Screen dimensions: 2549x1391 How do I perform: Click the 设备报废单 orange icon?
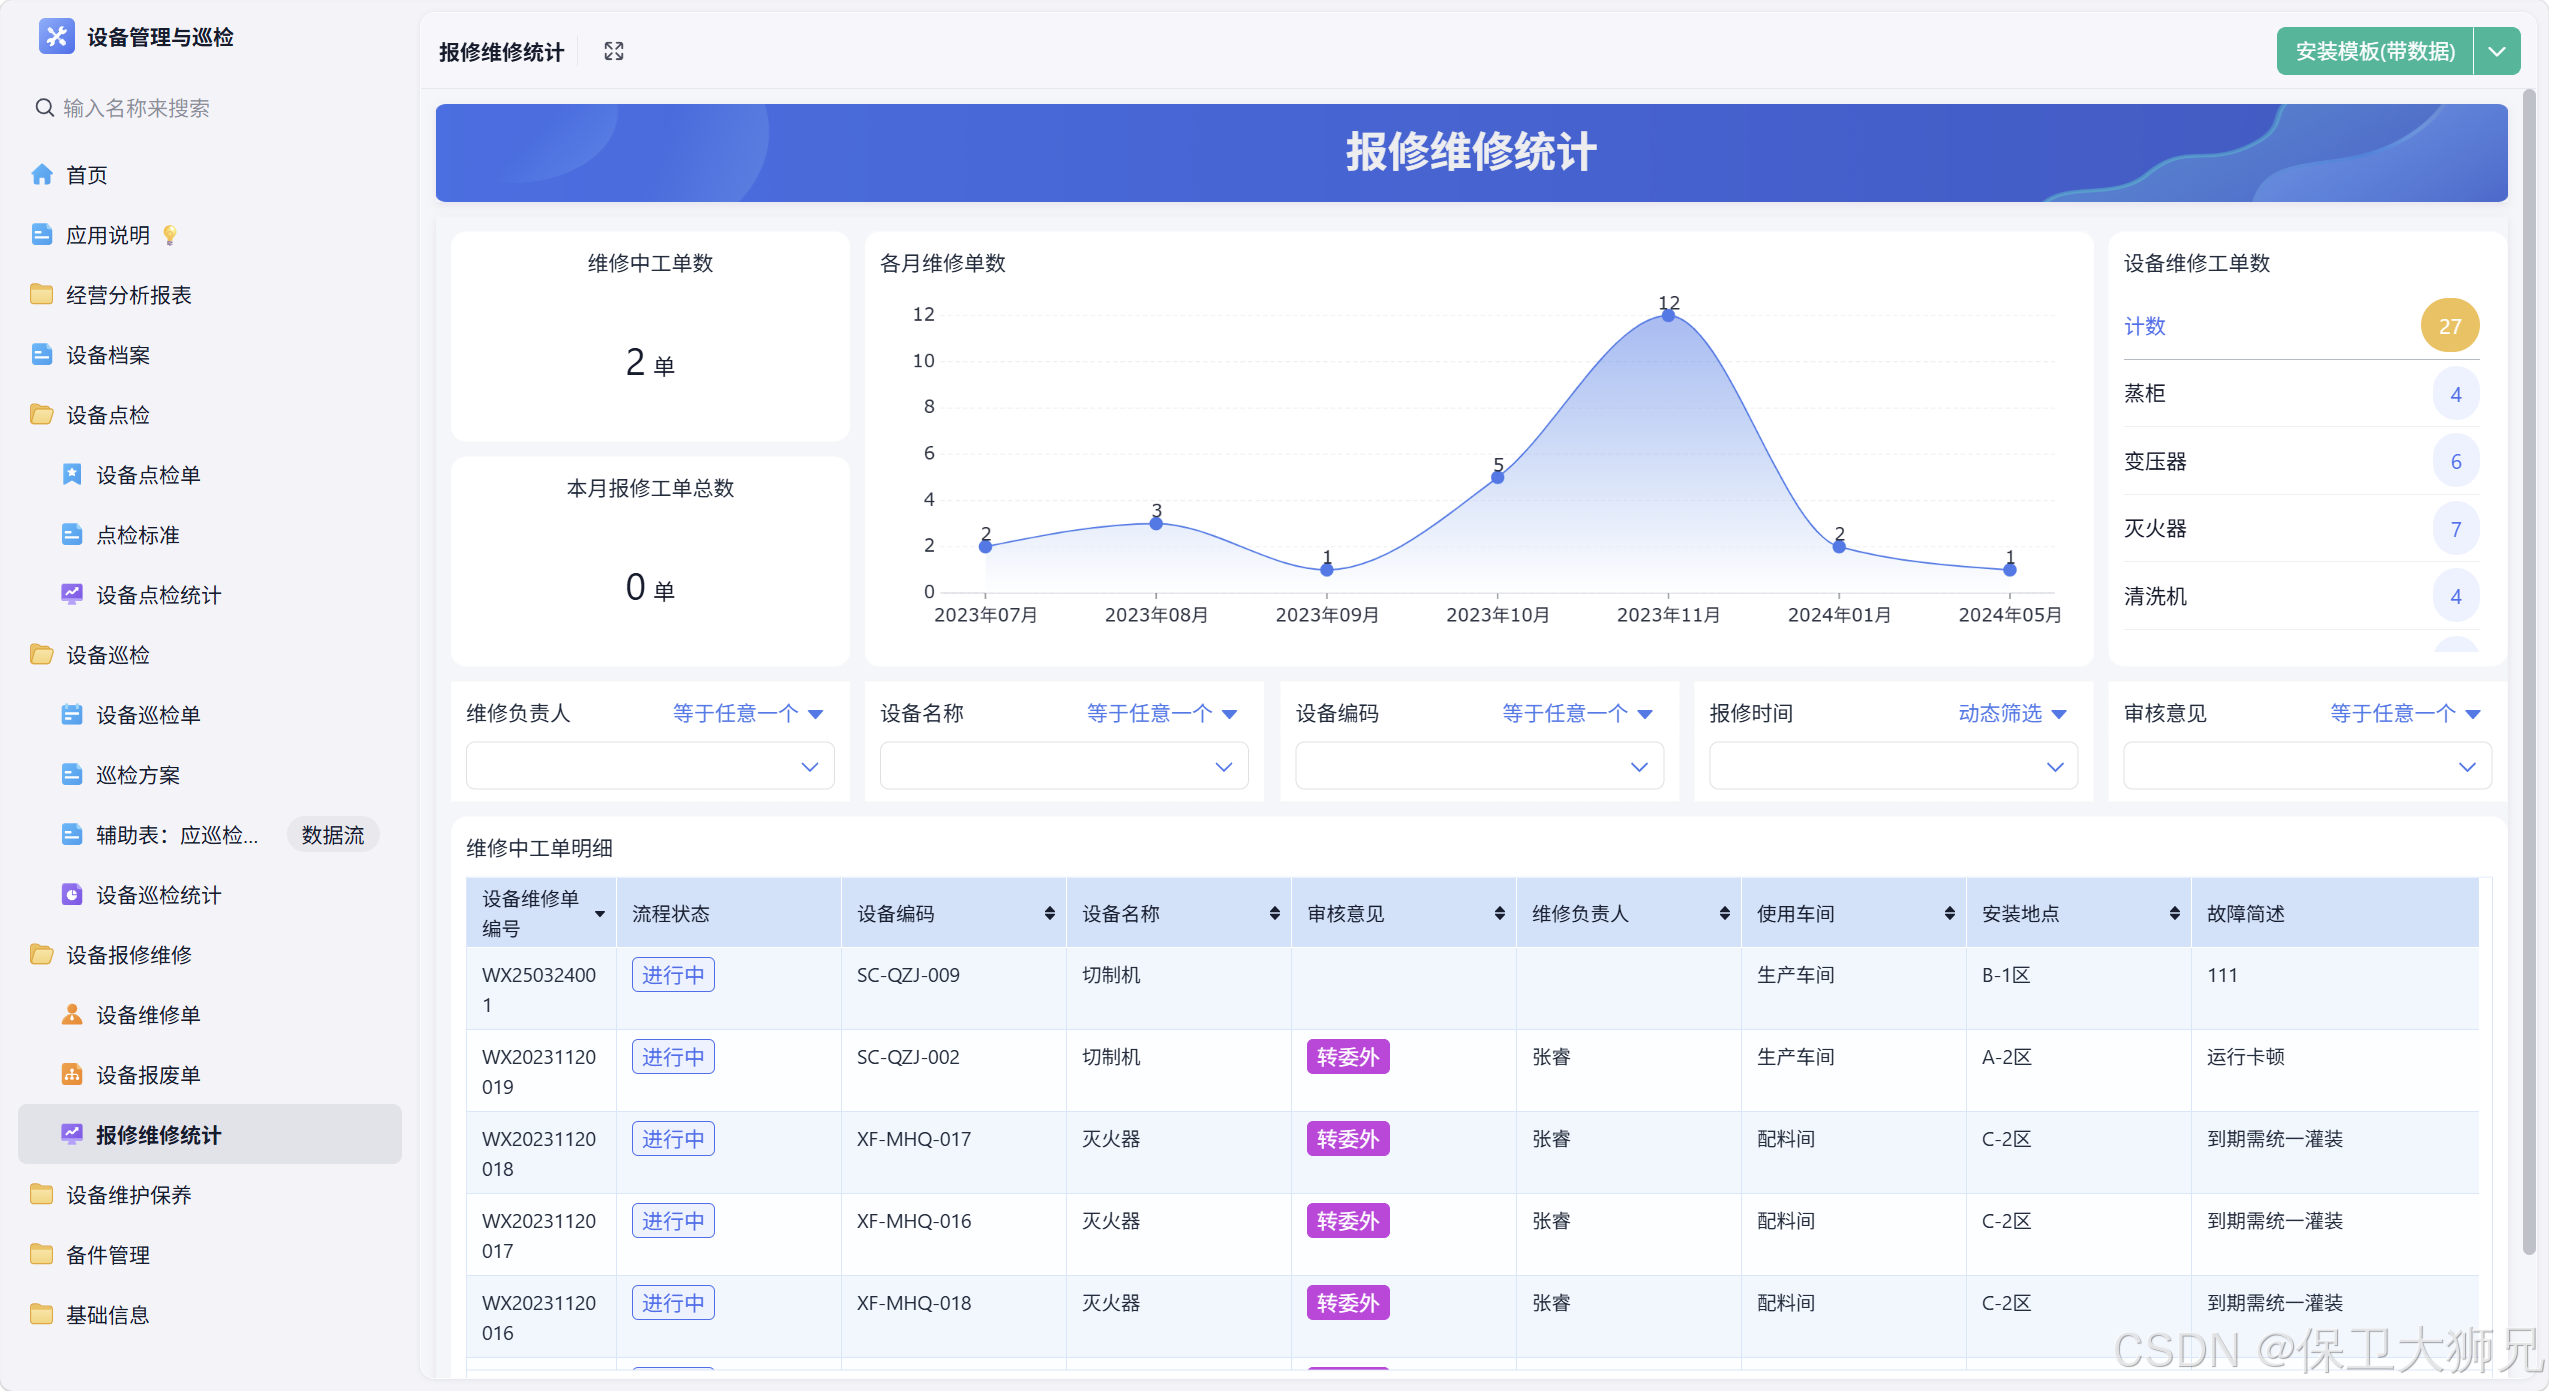[72, 1075]
